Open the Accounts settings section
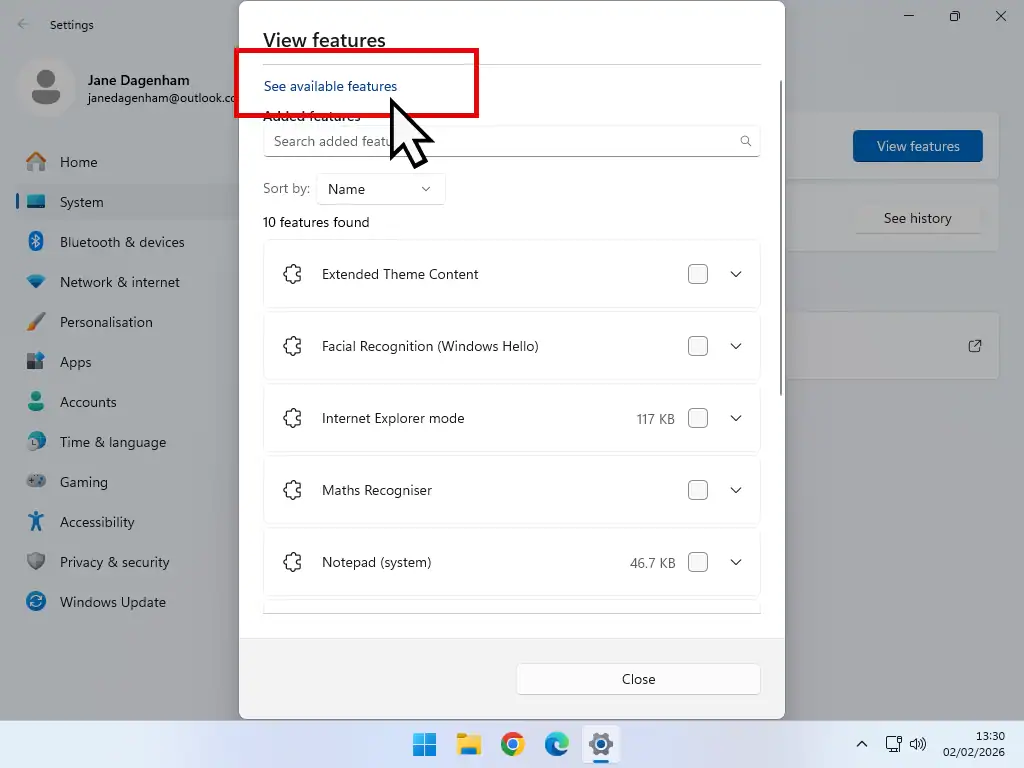Viewport: 1024px width, 768px height. [x=88, y=402]
